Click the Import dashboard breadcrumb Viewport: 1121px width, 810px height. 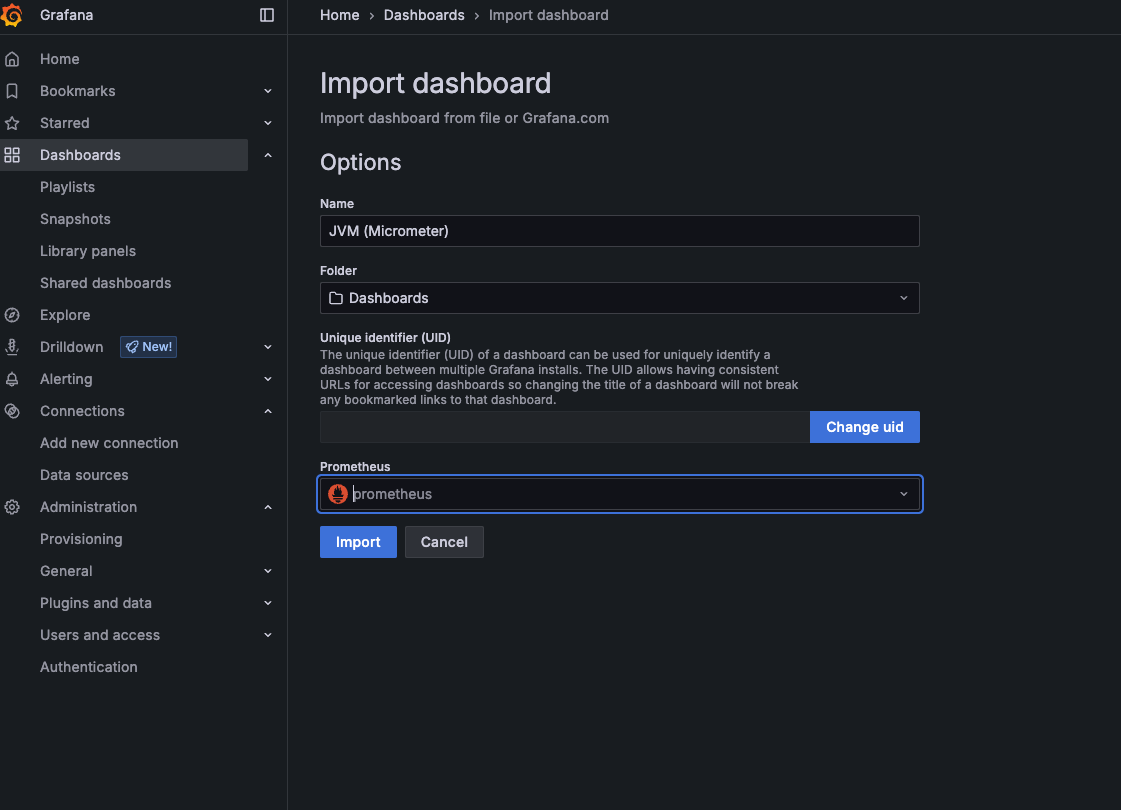[548, 15]
